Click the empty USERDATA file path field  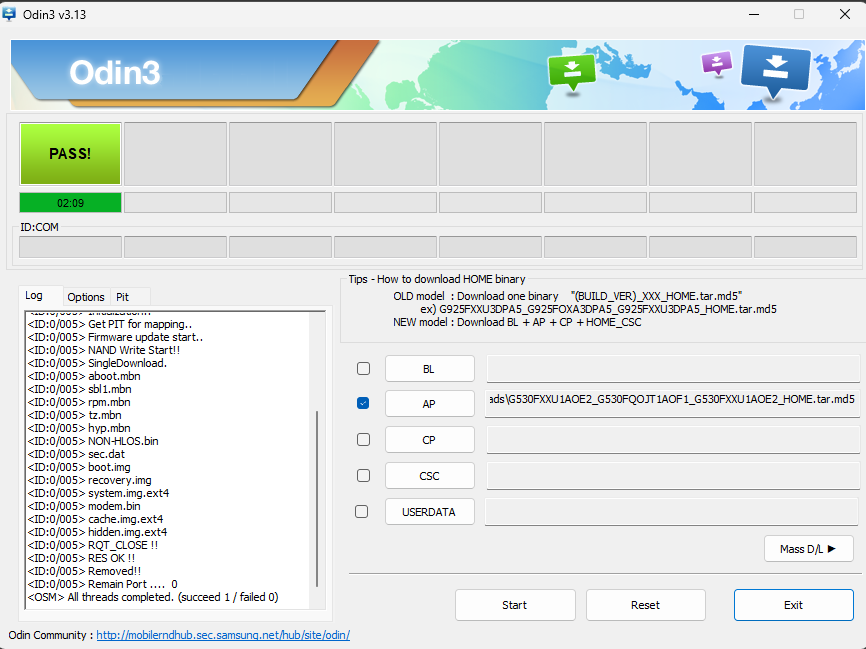tap(672, 512)
